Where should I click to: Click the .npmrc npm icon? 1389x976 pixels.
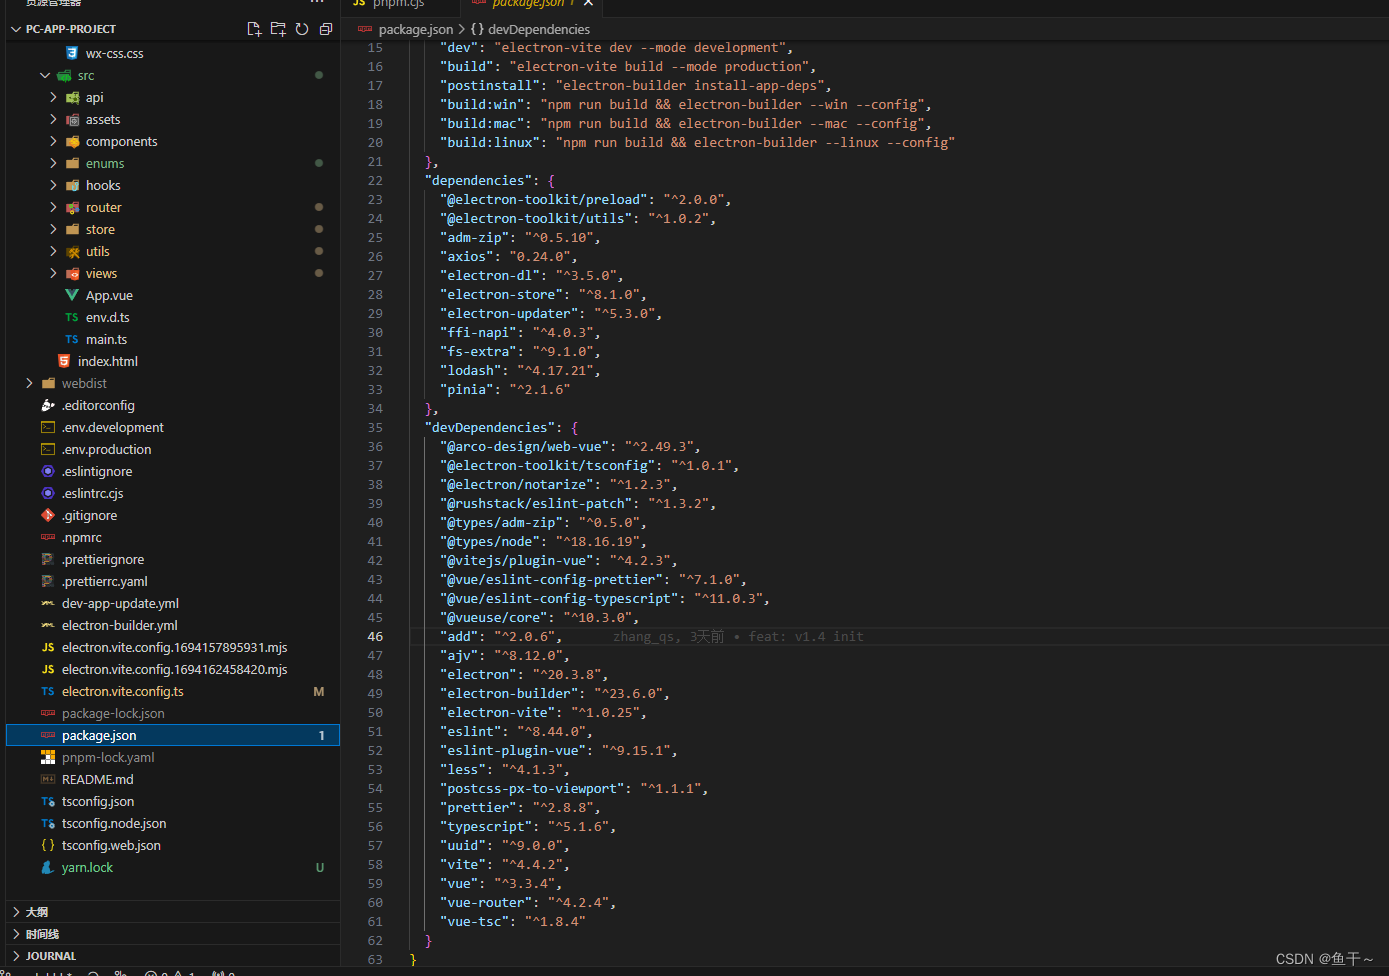point(48,537)
